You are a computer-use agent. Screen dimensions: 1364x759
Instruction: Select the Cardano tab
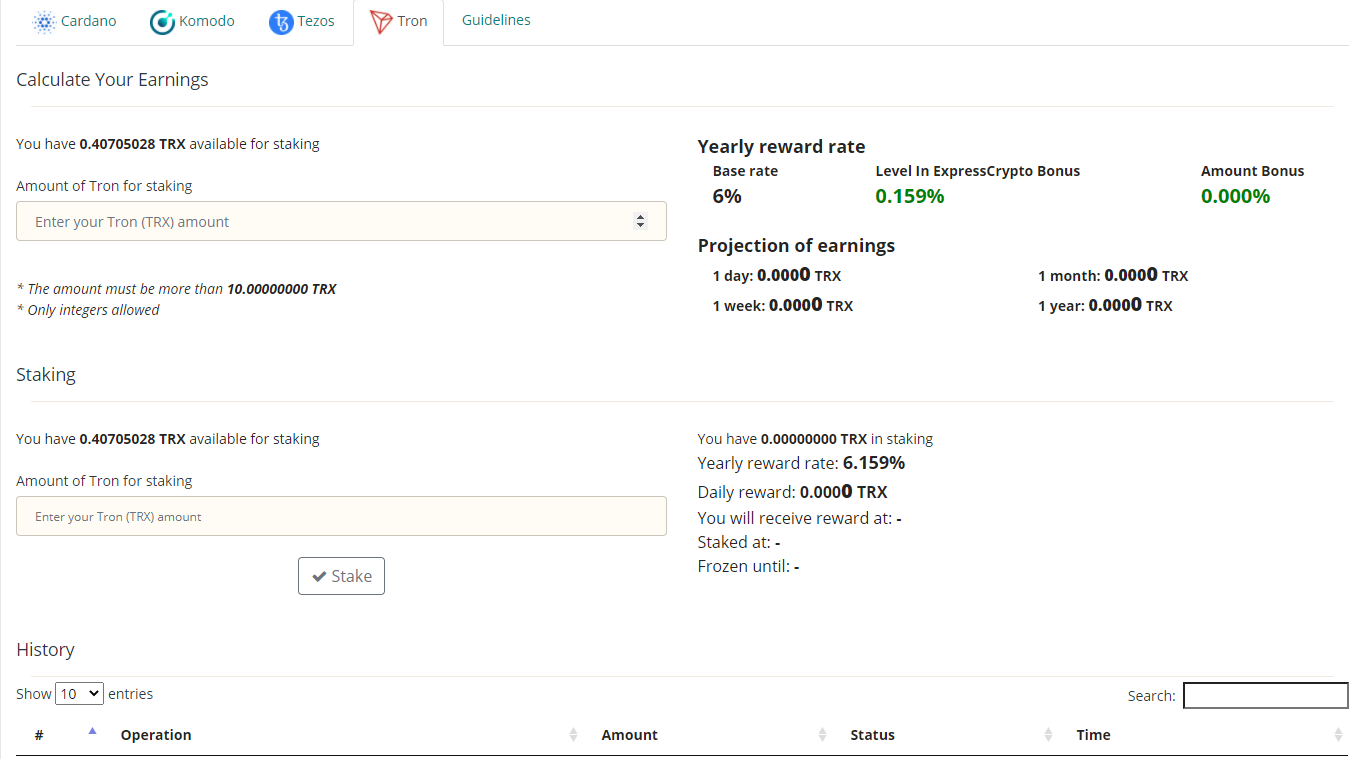point(74,21)
